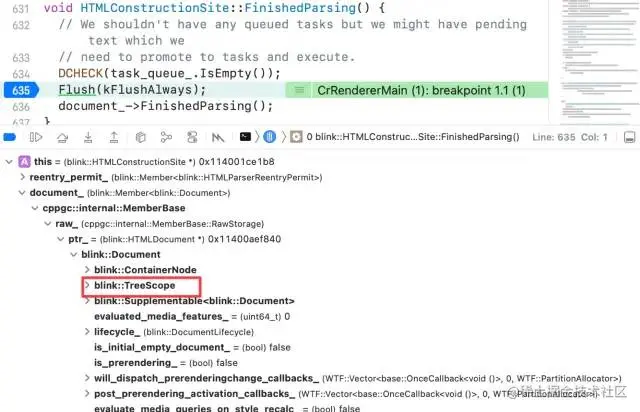Collapse the raw_ RawStorage node
Image resolution: width=640 pixels, height=412 pixels.
pos(48,223)
